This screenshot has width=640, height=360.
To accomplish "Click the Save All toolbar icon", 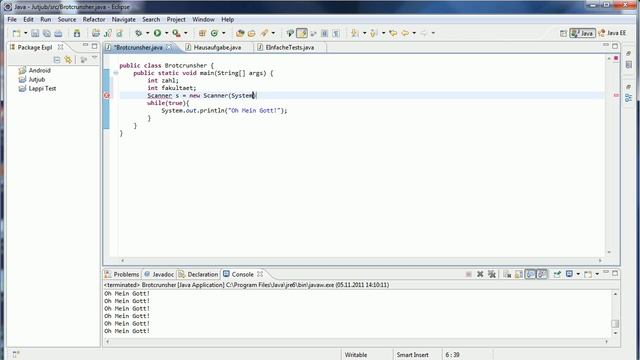I will pyautogui.click(x=47, y=33).
